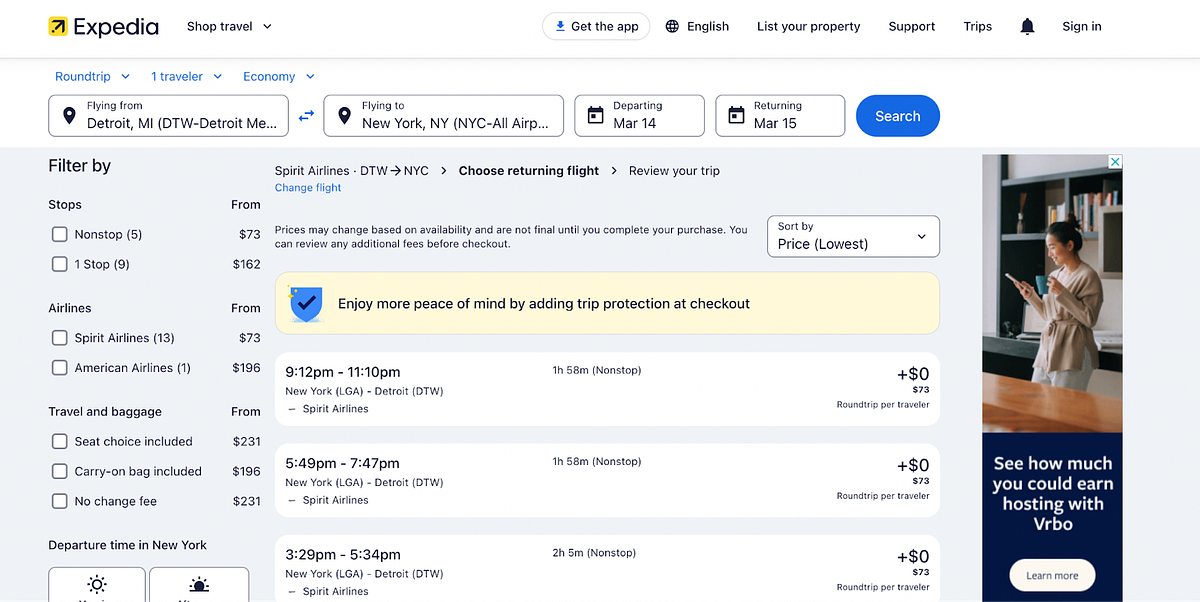Click the Filter by heading
Viewport: 1200px width, 602px height.
point(80,166)
